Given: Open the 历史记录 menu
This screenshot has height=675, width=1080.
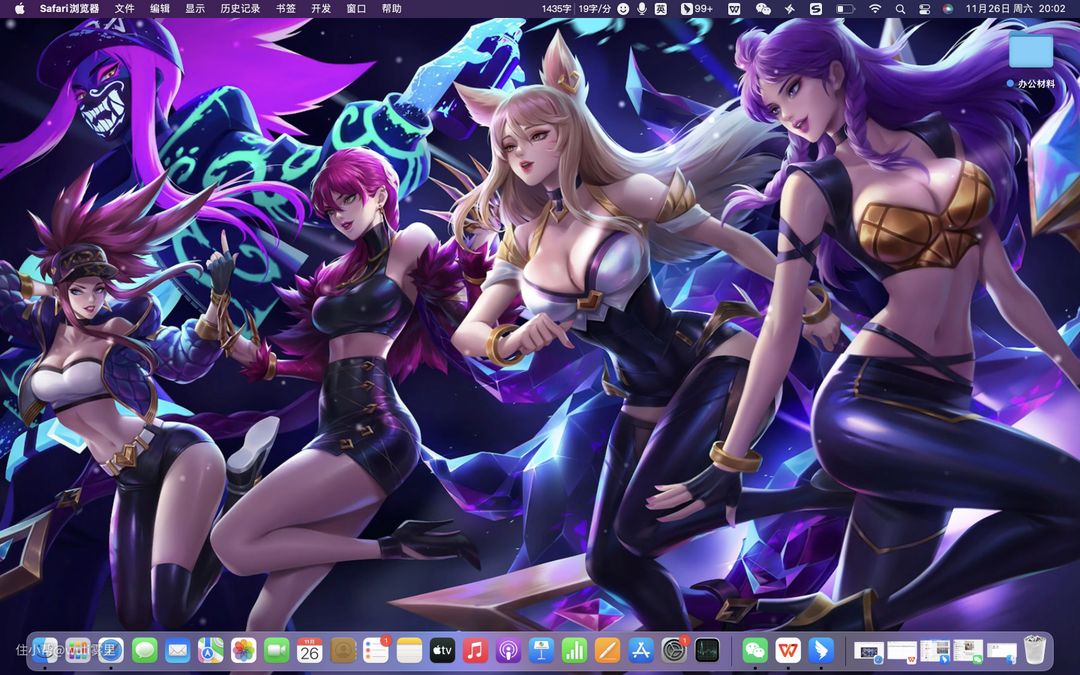Looking at the screenshot, I should point(240,8).
